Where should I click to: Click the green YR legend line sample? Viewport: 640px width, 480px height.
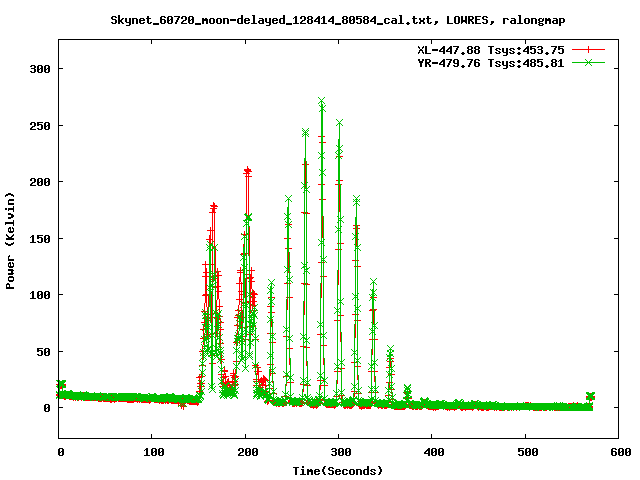point(588,63)
